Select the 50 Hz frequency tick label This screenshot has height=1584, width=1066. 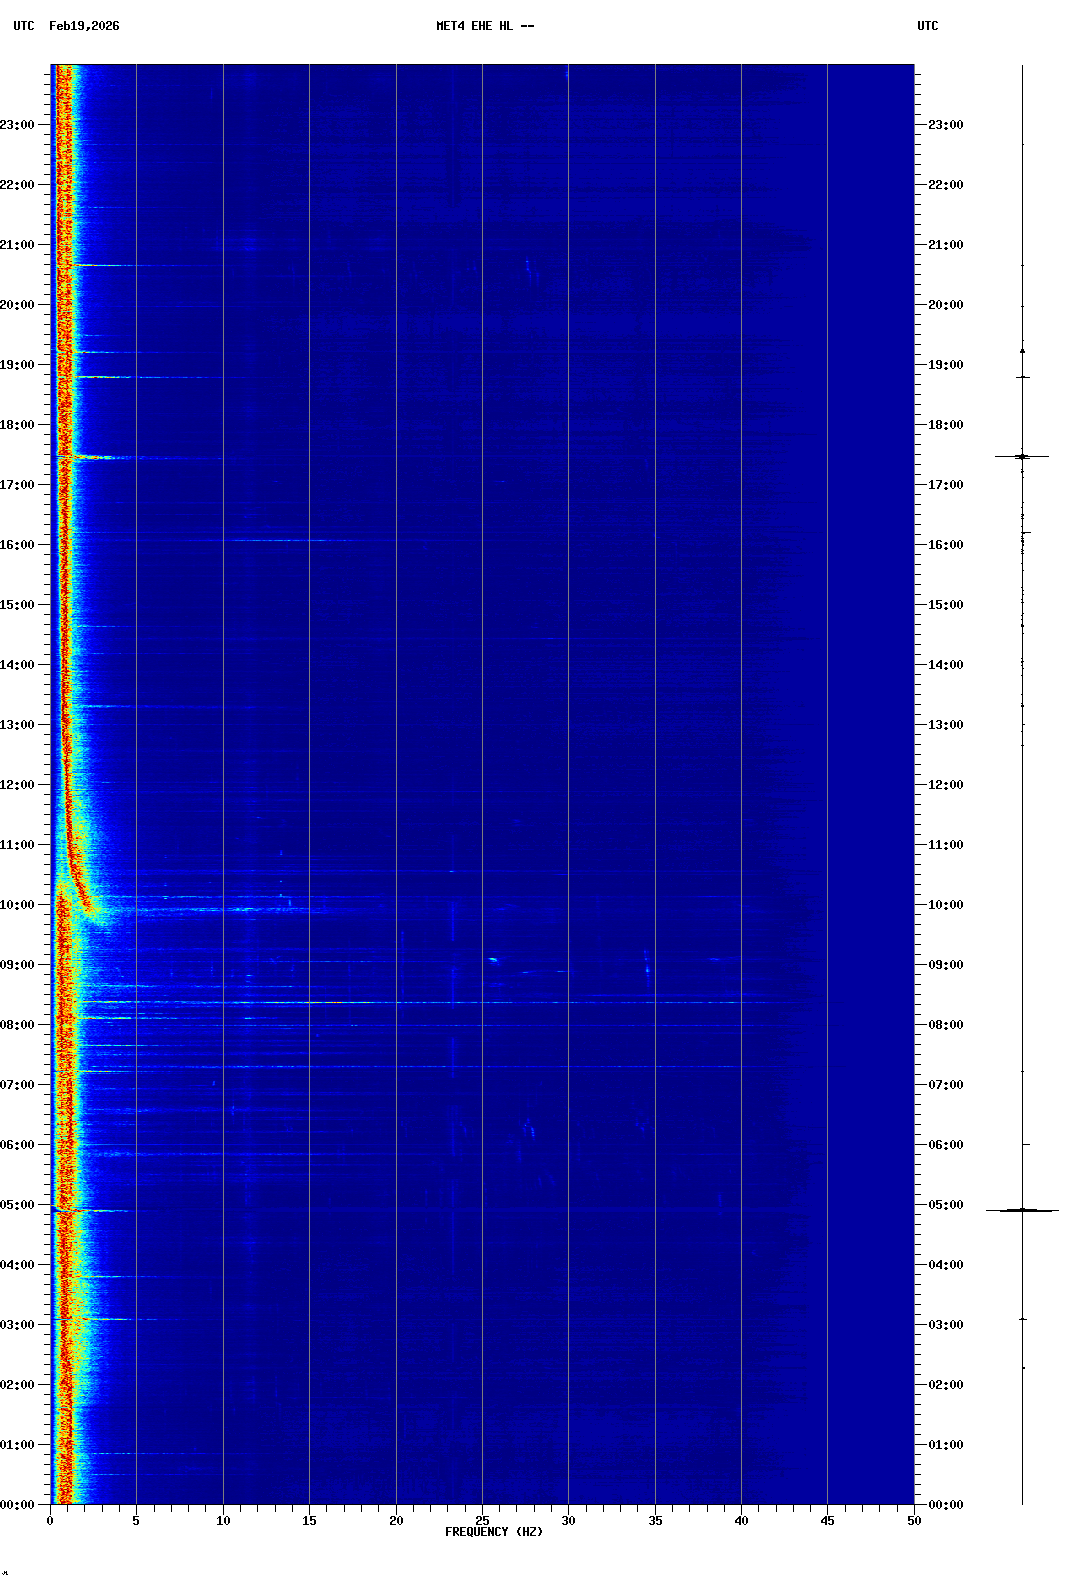click(x=913, y=1520)
